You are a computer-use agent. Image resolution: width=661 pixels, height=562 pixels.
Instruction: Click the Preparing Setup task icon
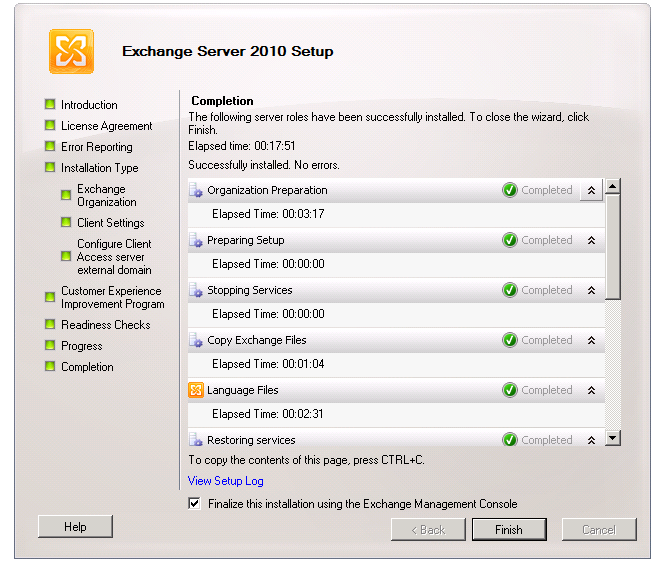[x=196, y=240]
